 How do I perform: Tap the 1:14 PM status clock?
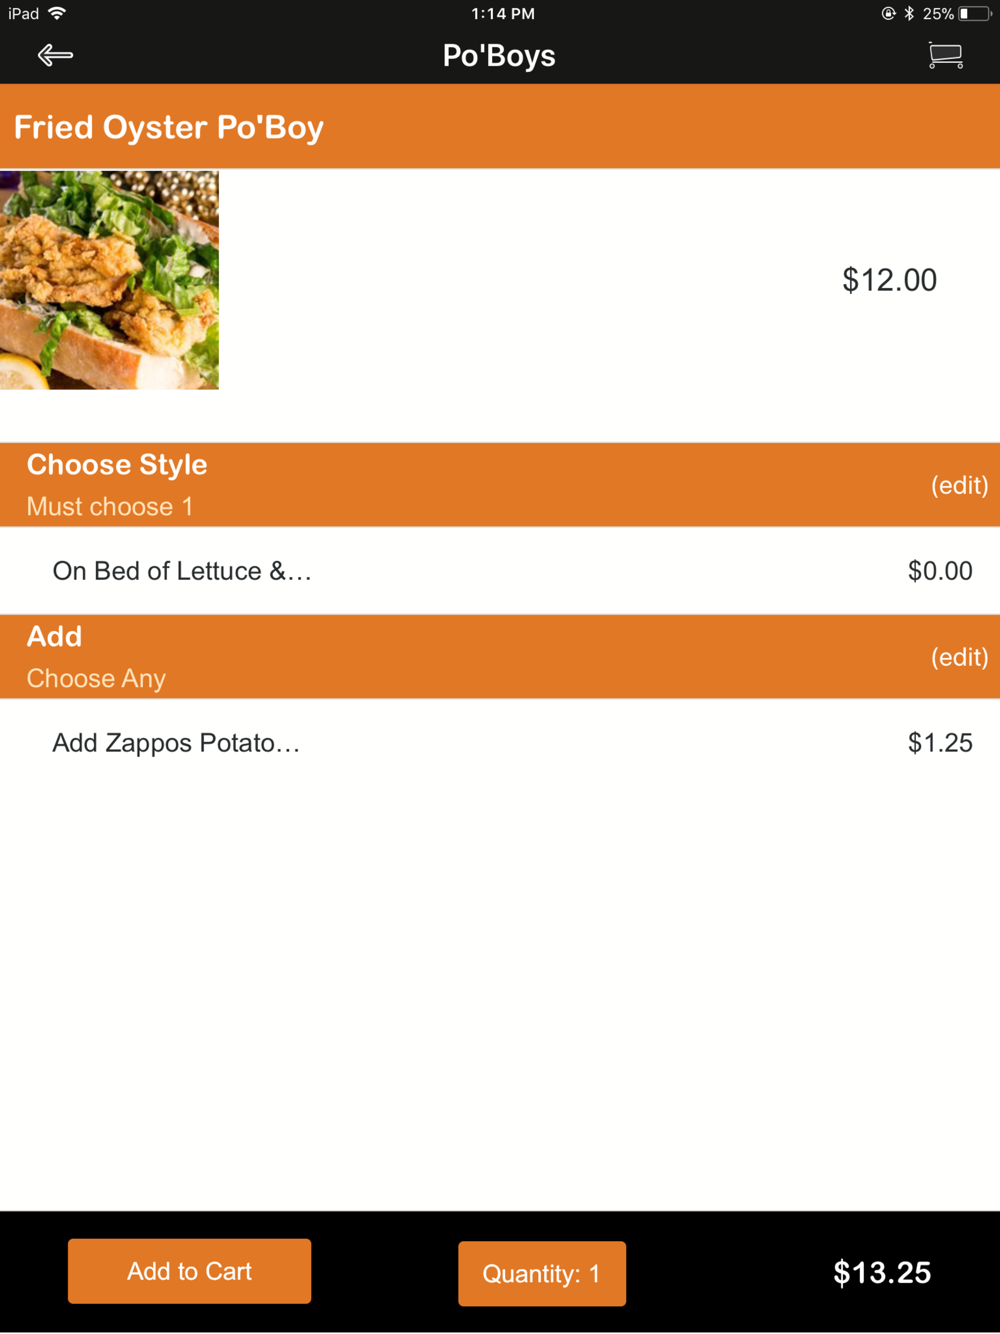click(x=503, y=14)
